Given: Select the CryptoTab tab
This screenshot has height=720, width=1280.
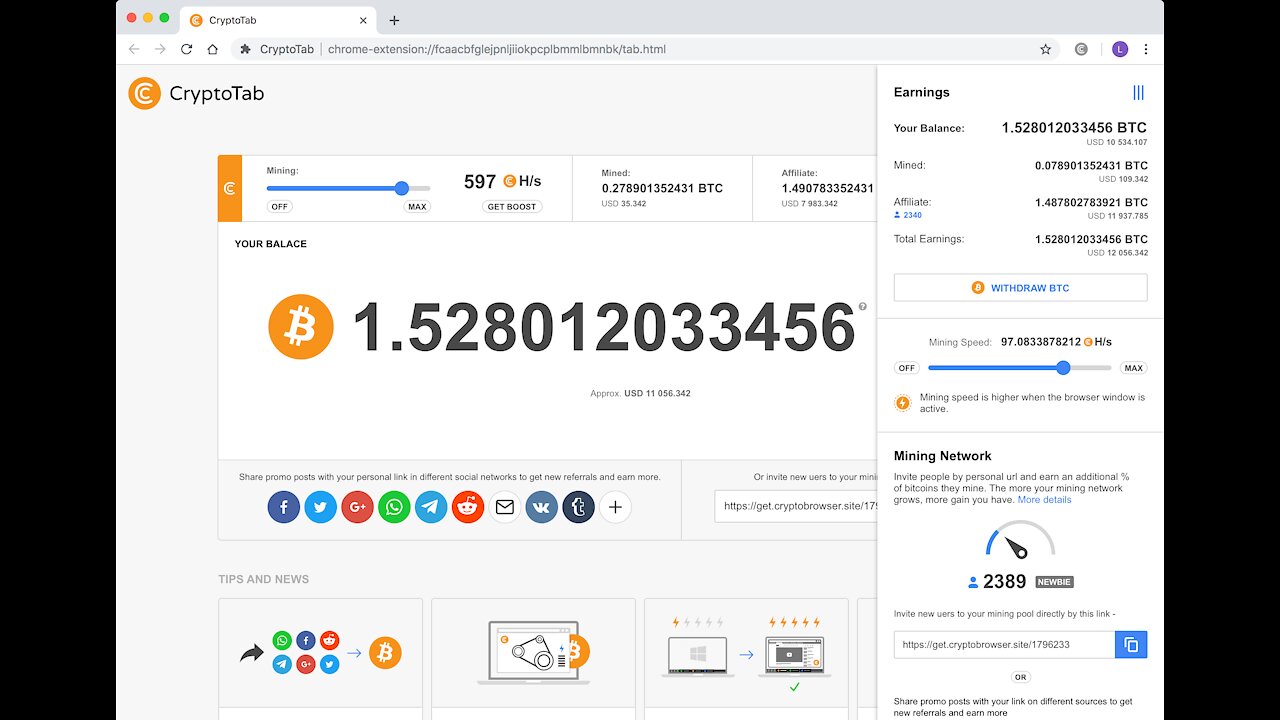Looking at the screenshot, I should (x=277, y=20).
